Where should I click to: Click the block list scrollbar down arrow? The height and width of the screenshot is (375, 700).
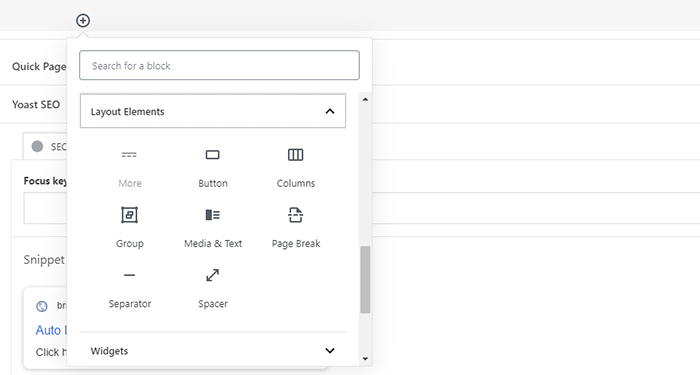(365, 358)
